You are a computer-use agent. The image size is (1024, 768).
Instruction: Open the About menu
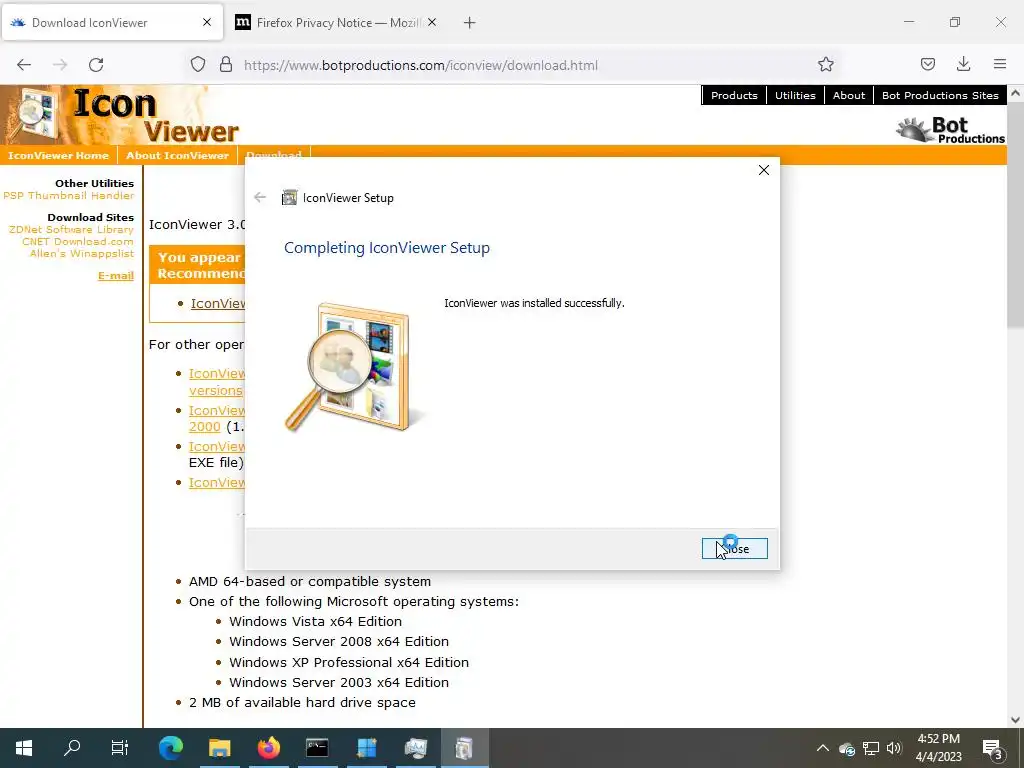coord(848,95)
